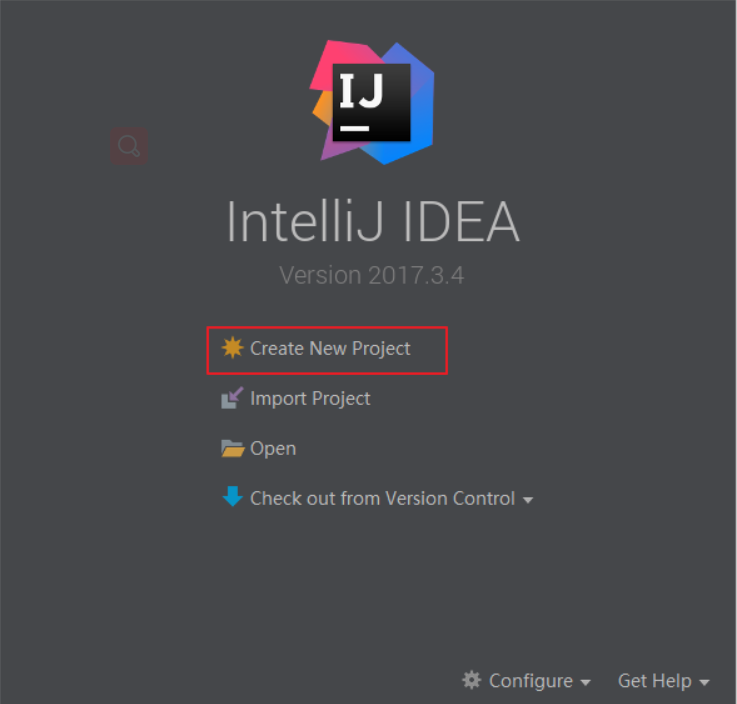737x704 pixels.
Task: Click the white IJ letters in the logo
Action: coord(361,91)
